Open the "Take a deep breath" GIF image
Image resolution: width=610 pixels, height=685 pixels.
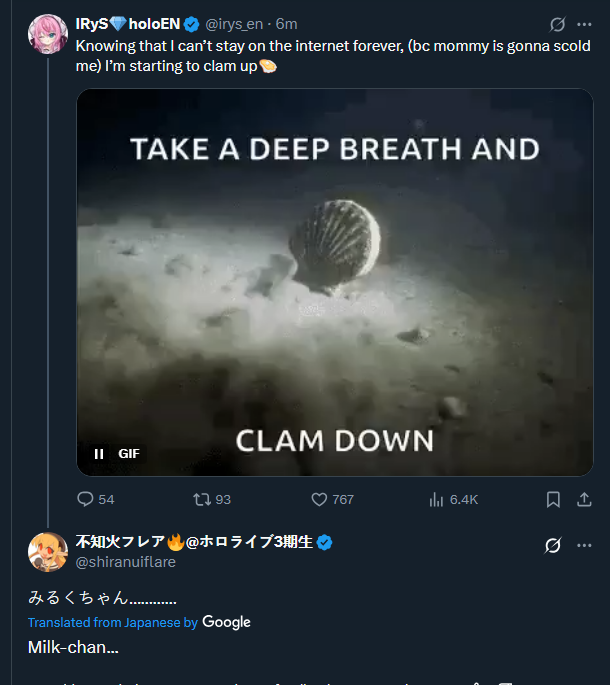click(x=335, y=282)
